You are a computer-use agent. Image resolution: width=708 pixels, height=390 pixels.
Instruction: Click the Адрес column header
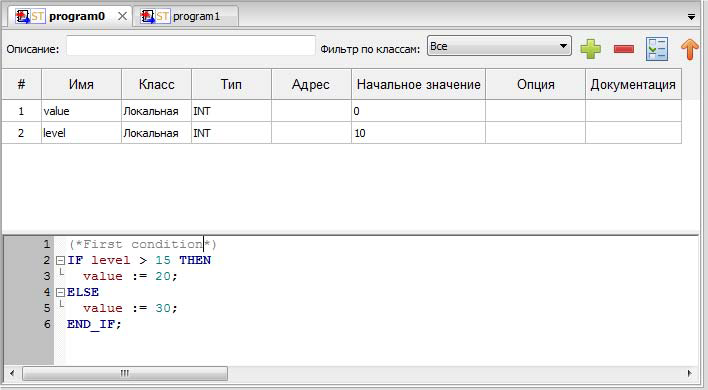(x=311, y=84)
